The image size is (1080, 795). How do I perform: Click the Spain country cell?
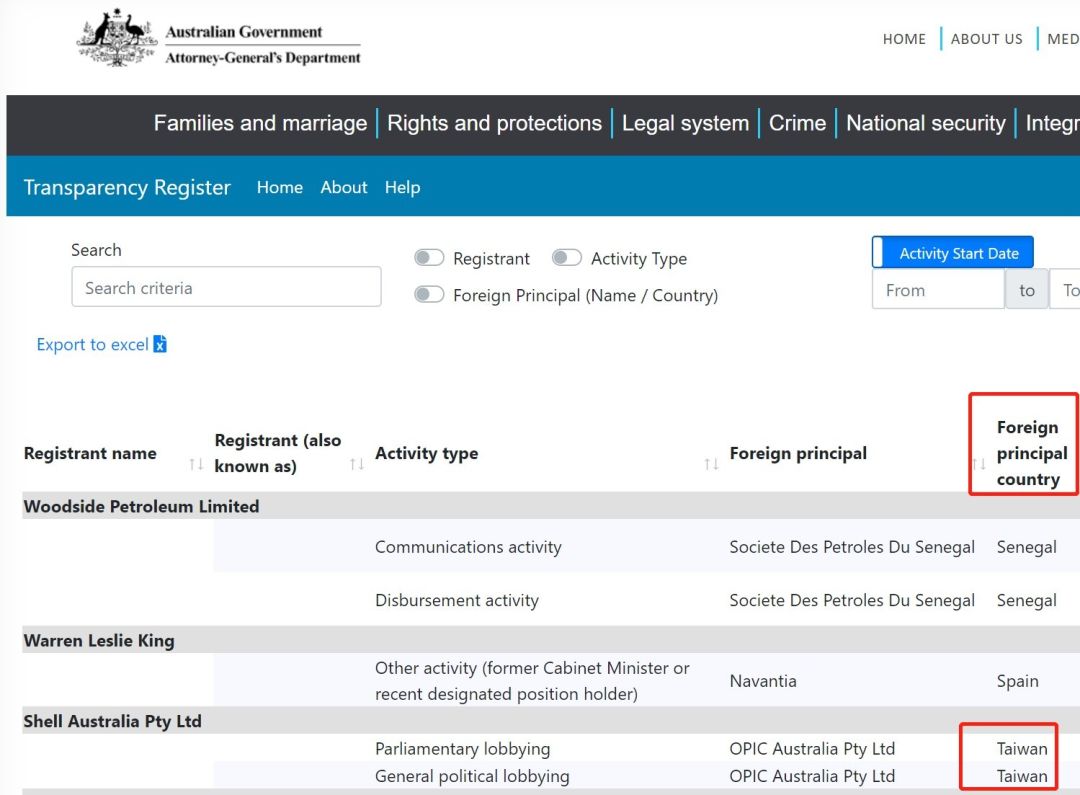click(x=1017, y=681)
